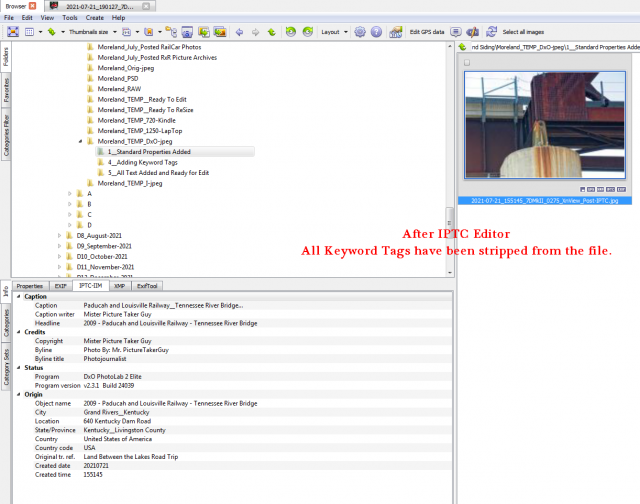This screenshot has height=504, width=640.
Task: Close the Browser tab with red X
Action: [x=33, y=6]
